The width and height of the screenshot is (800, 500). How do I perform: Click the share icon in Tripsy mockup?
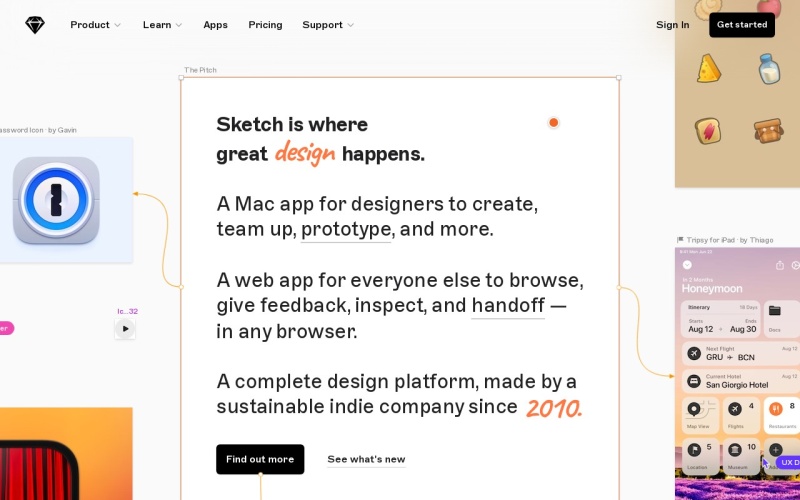point(779,265)
